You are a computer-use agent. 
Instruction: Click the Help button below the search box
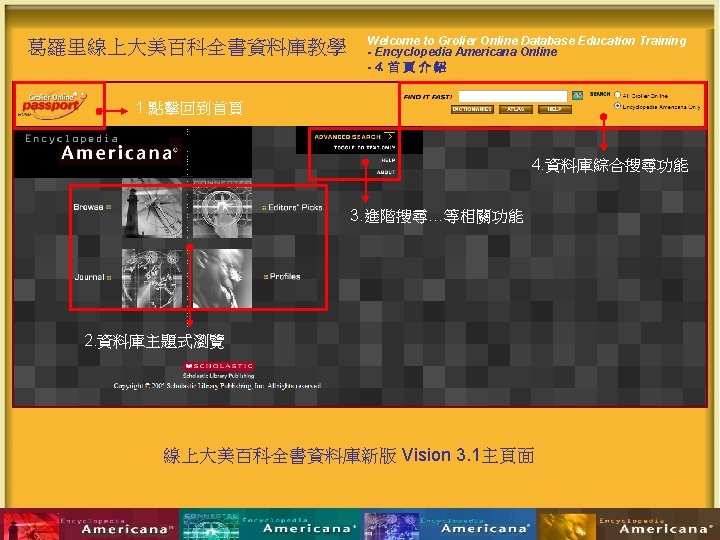[x=555, y=109]
